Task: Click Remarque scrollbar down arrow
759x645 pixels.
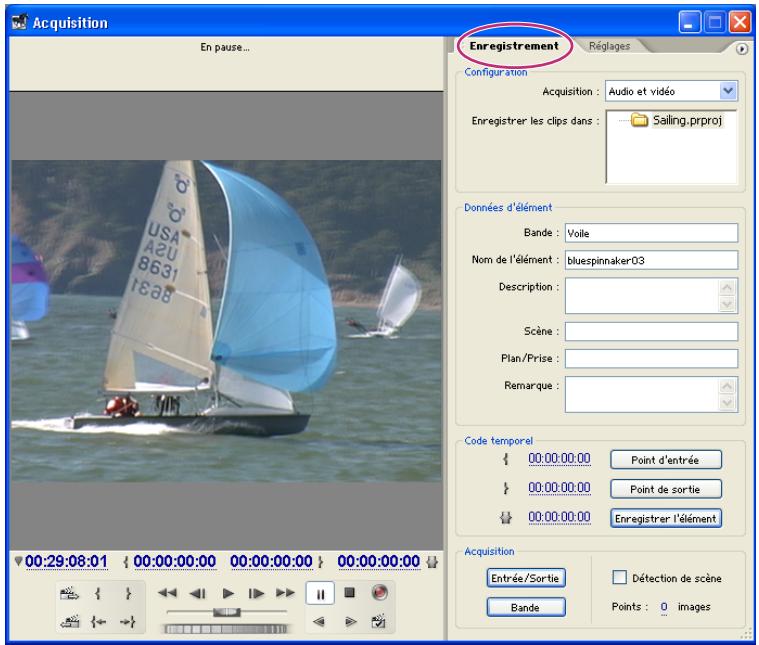Action: tap(727, 403)
